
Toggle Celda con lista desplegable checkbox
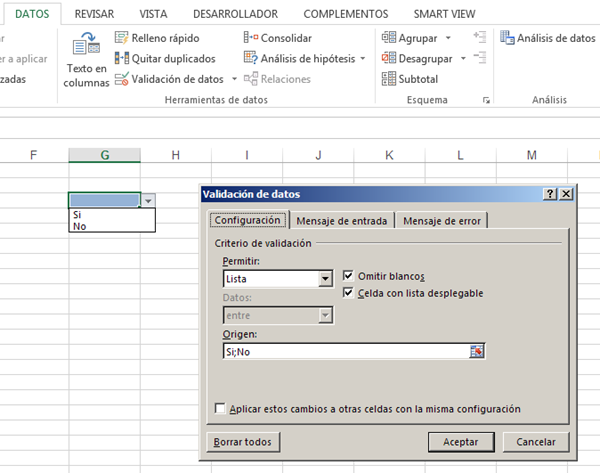[x=349, y=293]
